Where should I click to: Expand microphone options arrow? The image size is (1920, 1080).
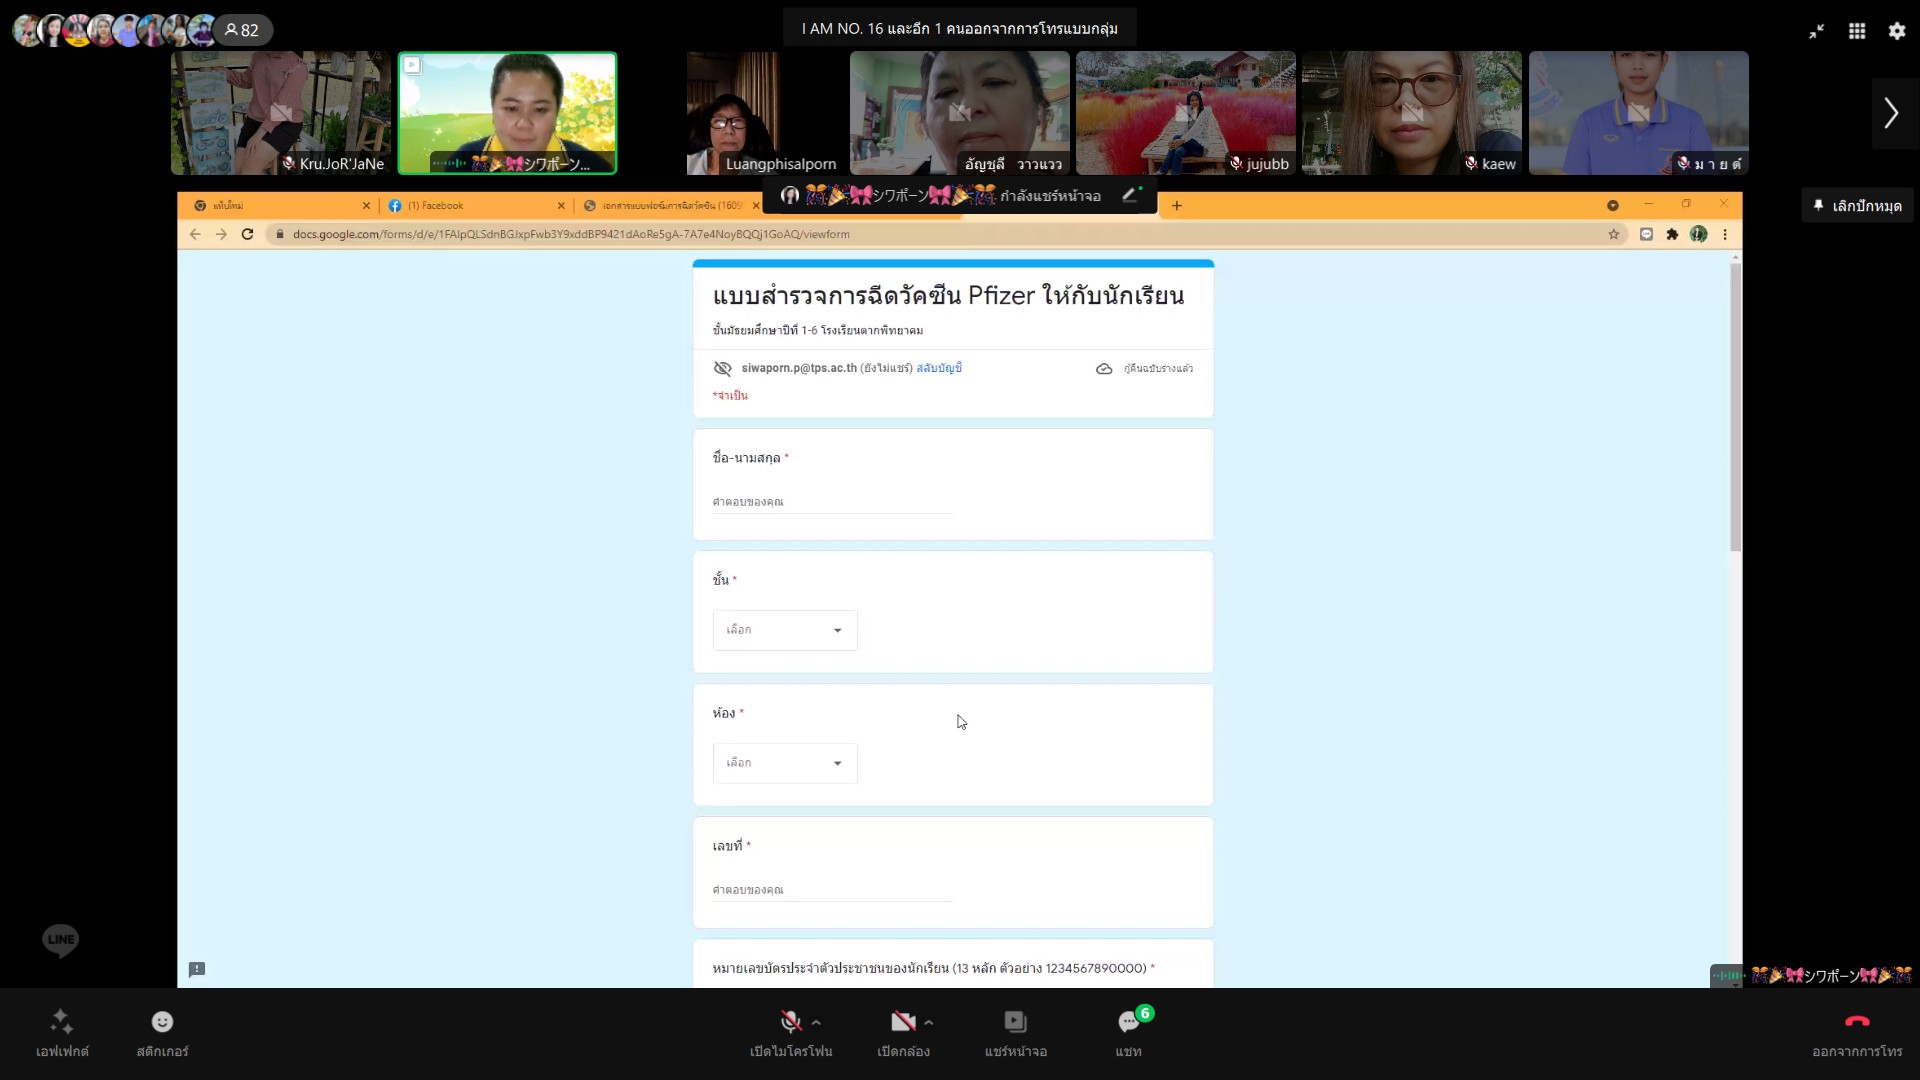[x=817, y=1022]
